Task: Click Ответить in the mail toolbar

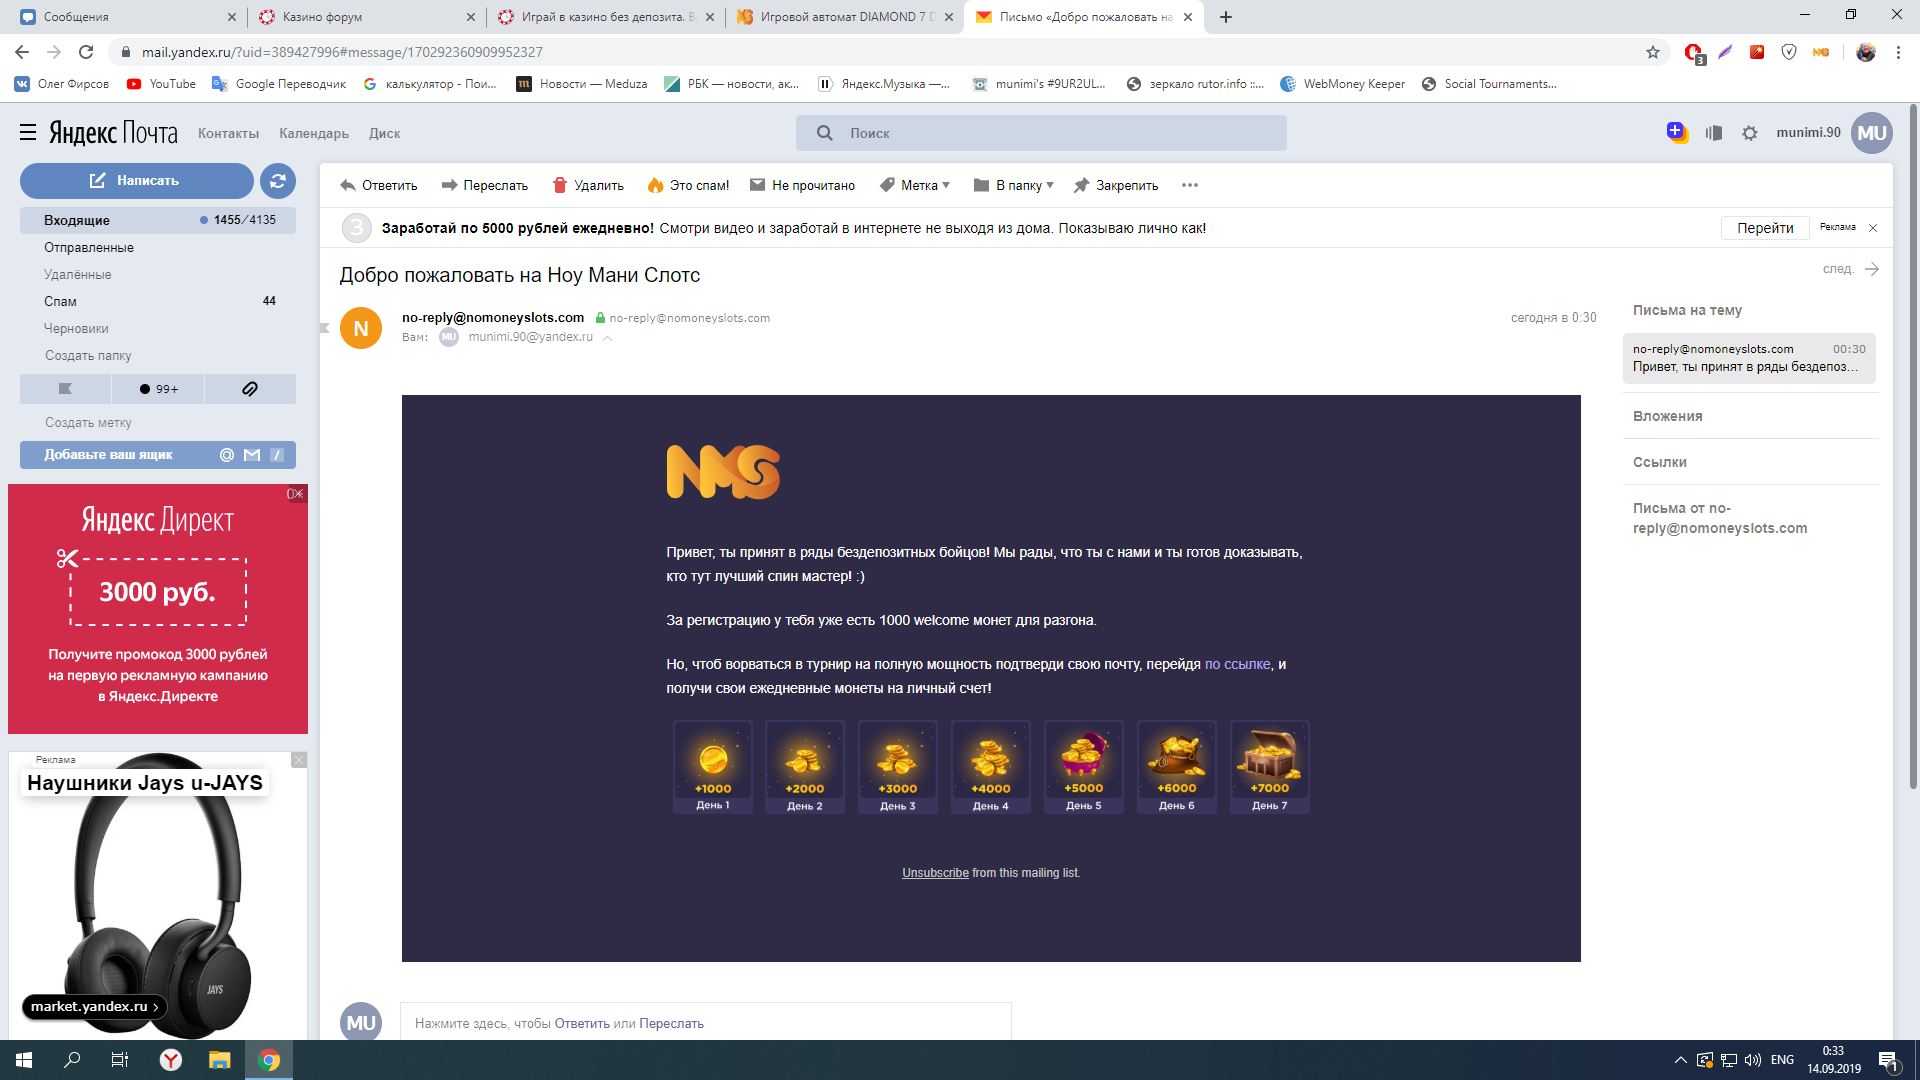Action: coord(379,185)
